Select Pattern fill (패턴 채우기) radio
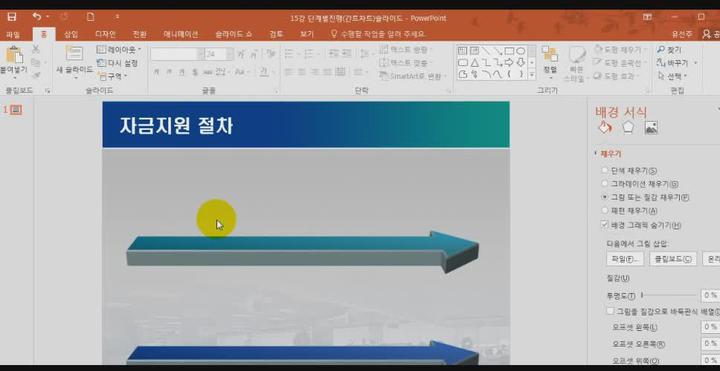720x371 pixels. tap(605, 210)
